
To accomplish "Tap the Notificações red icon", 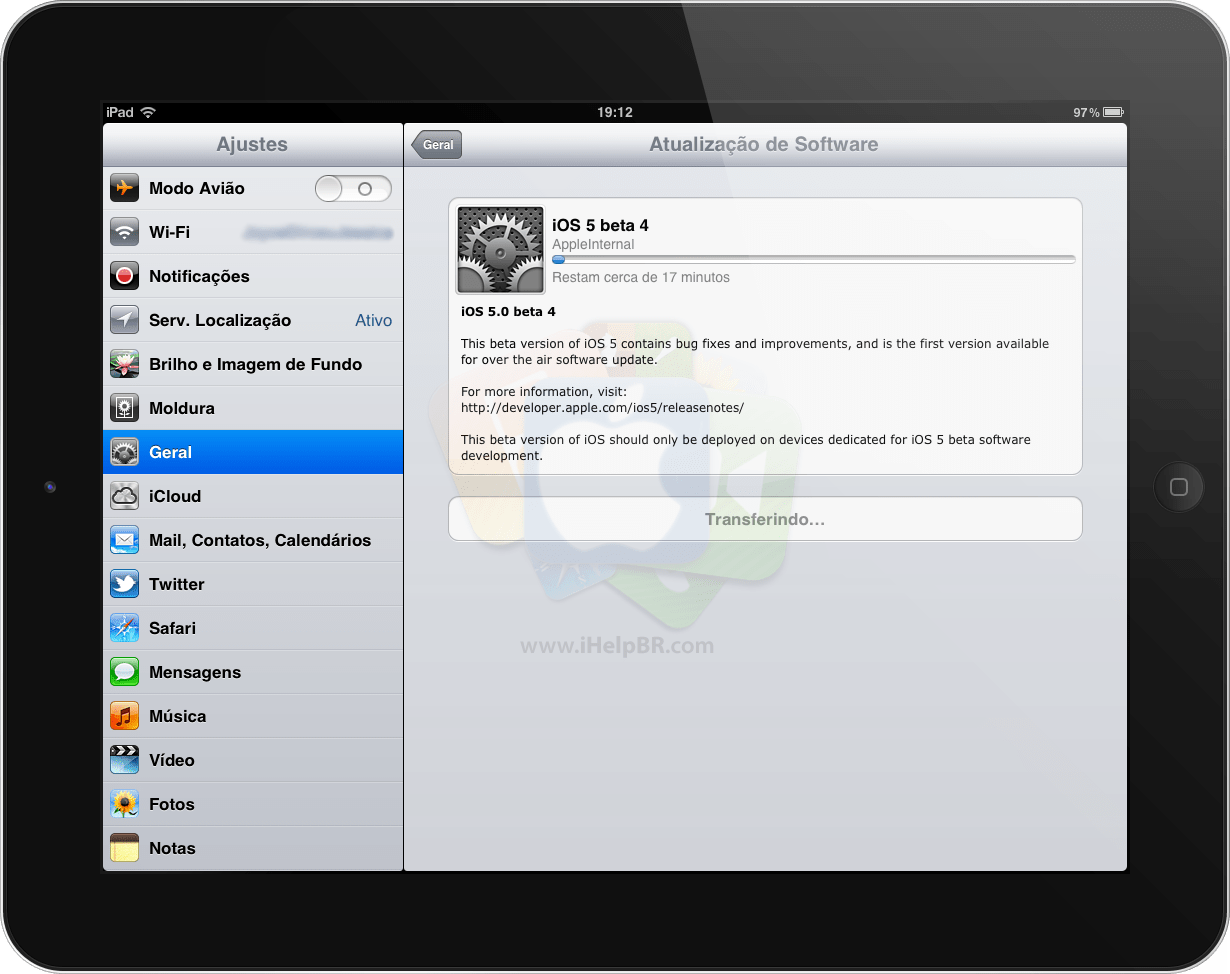I will 124,276.
